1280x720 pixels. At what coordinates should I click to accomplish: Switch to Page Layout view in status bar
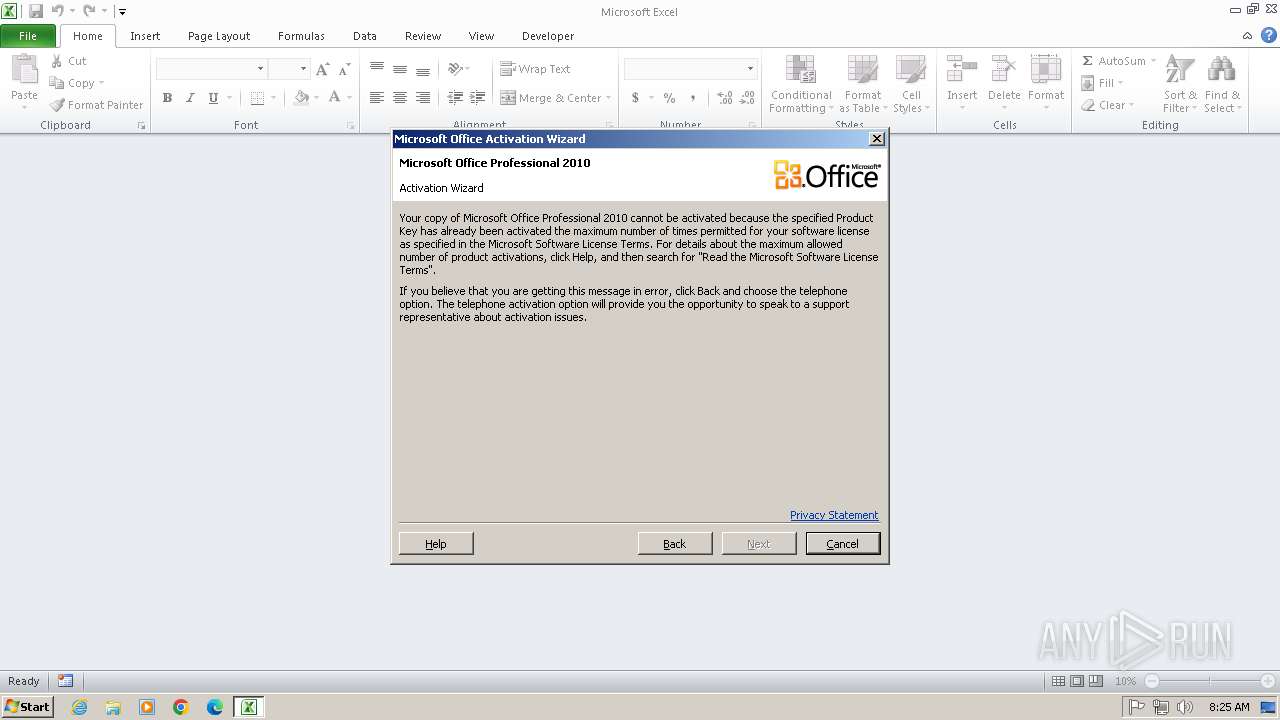click(1077, 681)
